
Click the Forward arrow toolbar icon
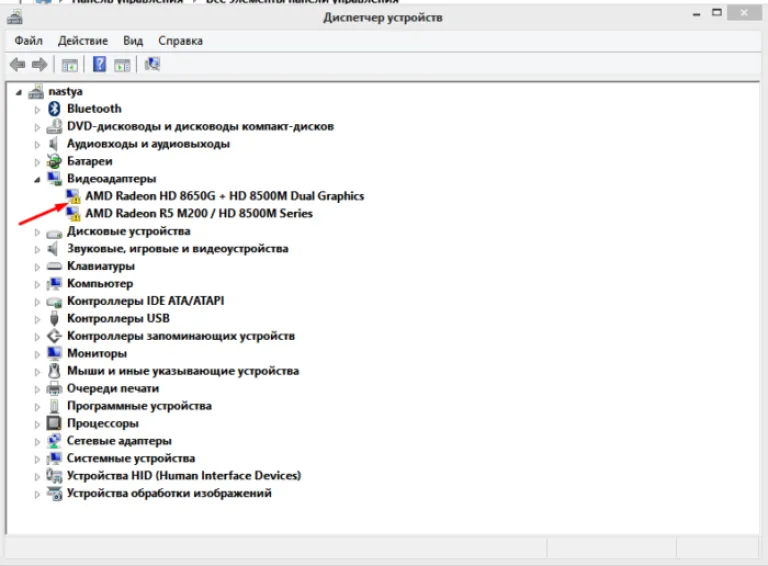point(39,64)
